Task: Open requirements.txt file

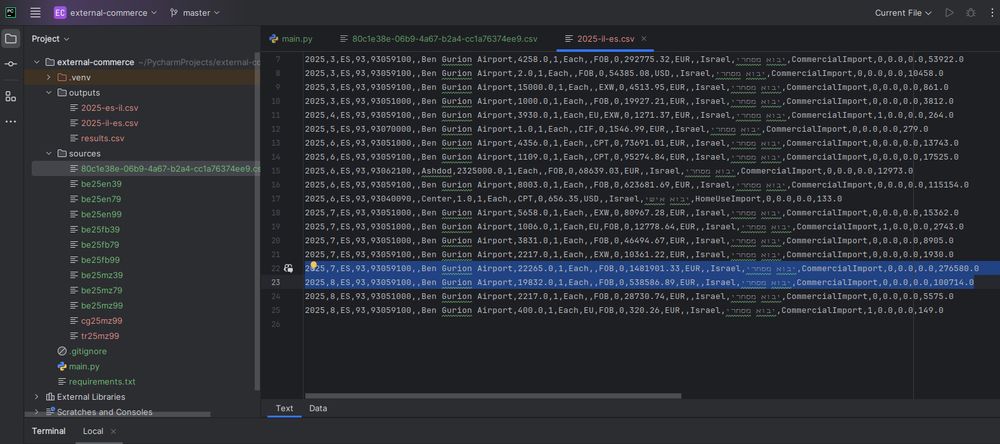Action: [x=101, y=381]
